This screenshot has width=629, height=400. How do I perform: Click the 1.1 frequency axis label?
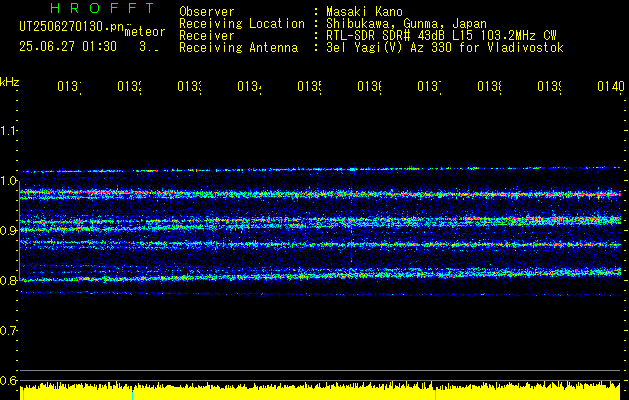tap(8, 130)
